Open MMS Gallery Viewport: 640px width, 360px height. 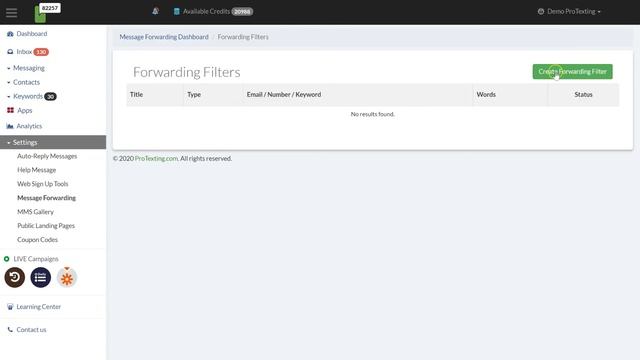35,212
